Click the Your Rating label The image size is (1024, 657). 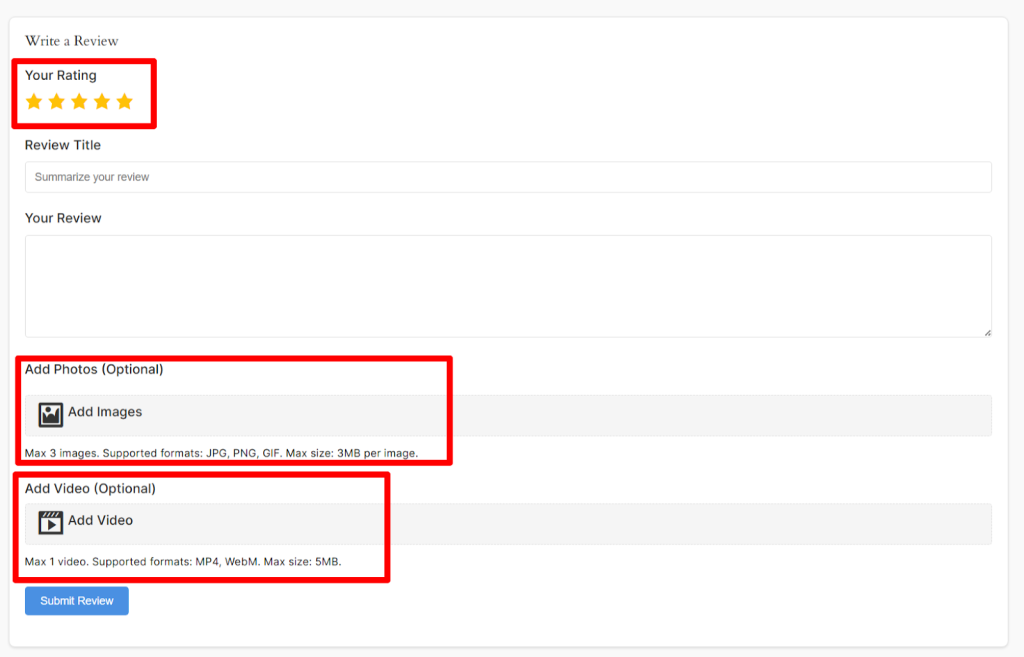click(x=61, y=75)
